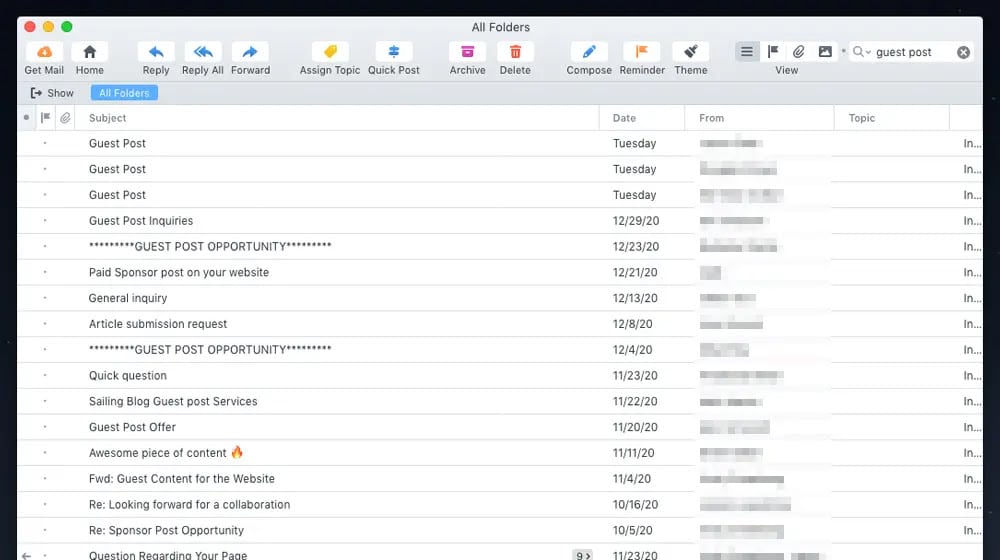Click the 12/8/20 date cell
Screen dimensions: 1000x560
(633, 324)
